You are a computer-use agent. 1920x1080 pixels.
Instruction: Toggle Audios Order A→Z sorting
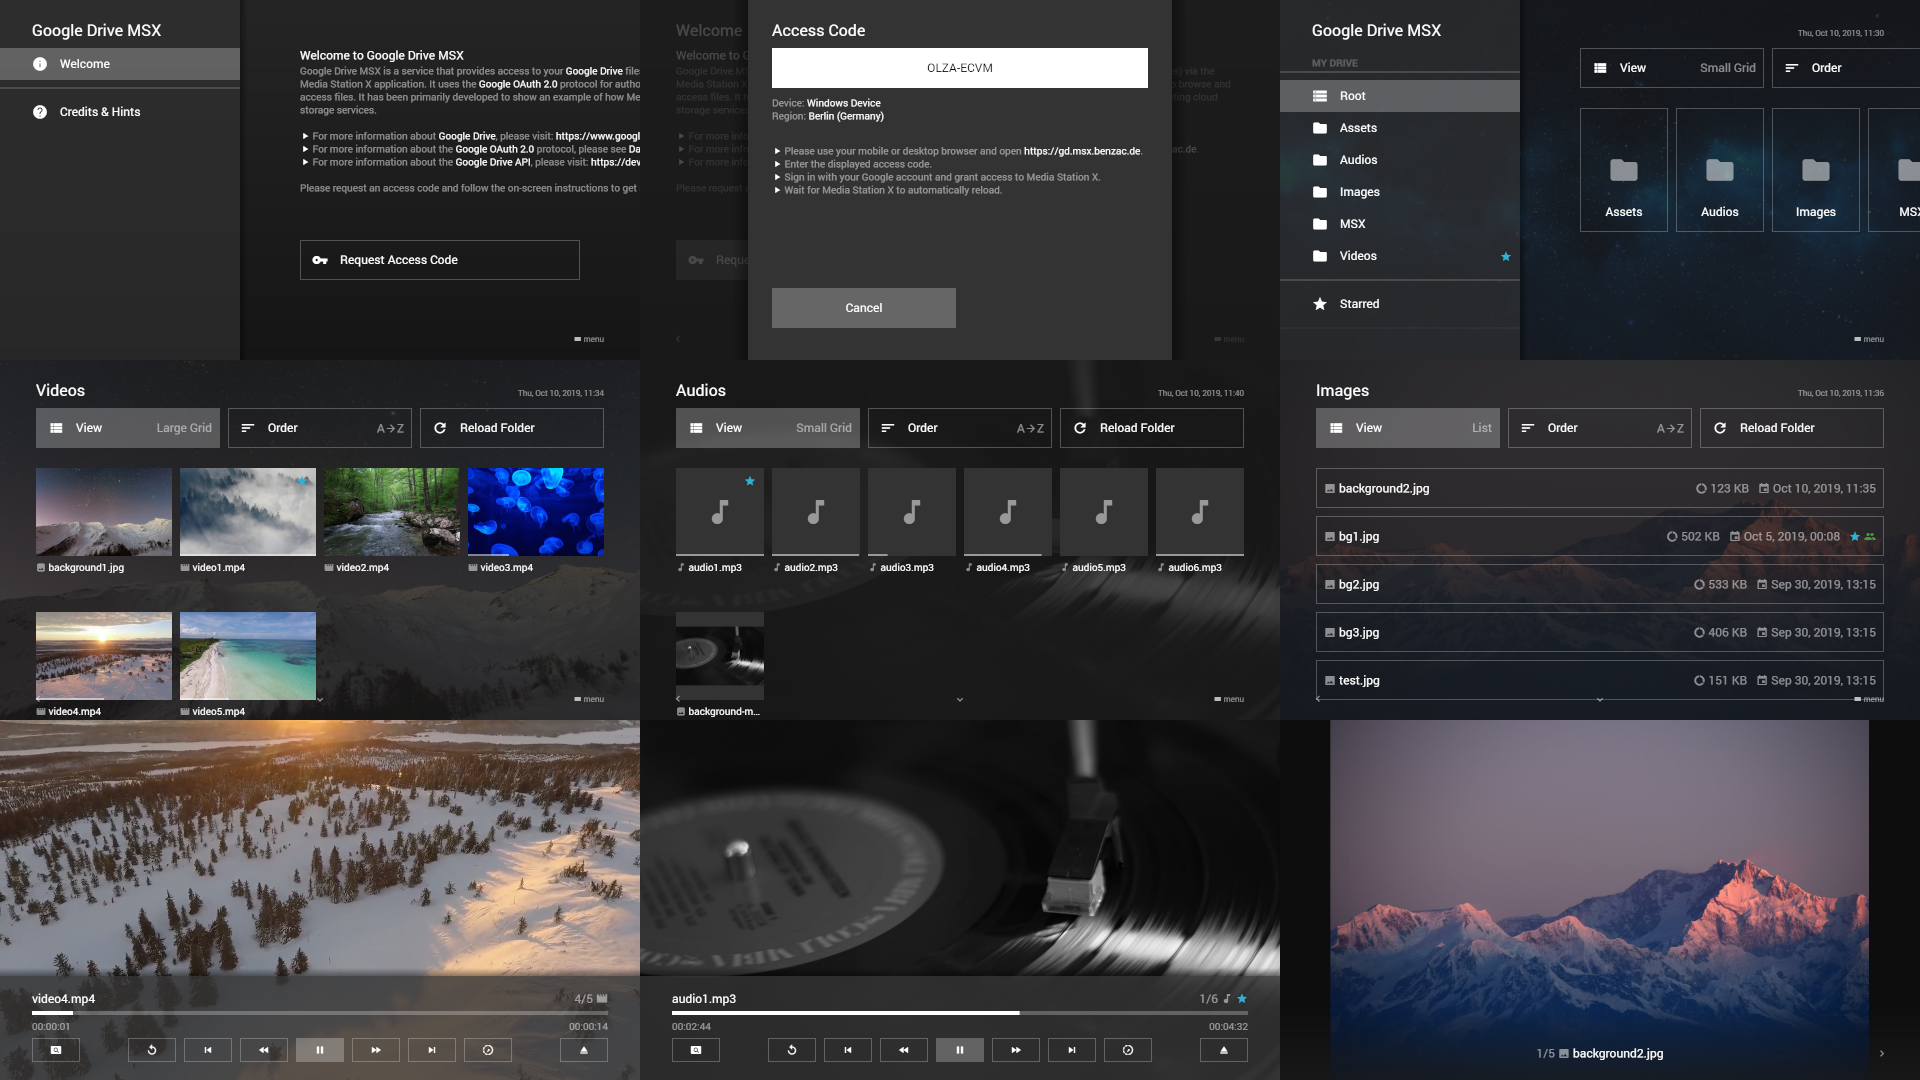coord(960,428)
